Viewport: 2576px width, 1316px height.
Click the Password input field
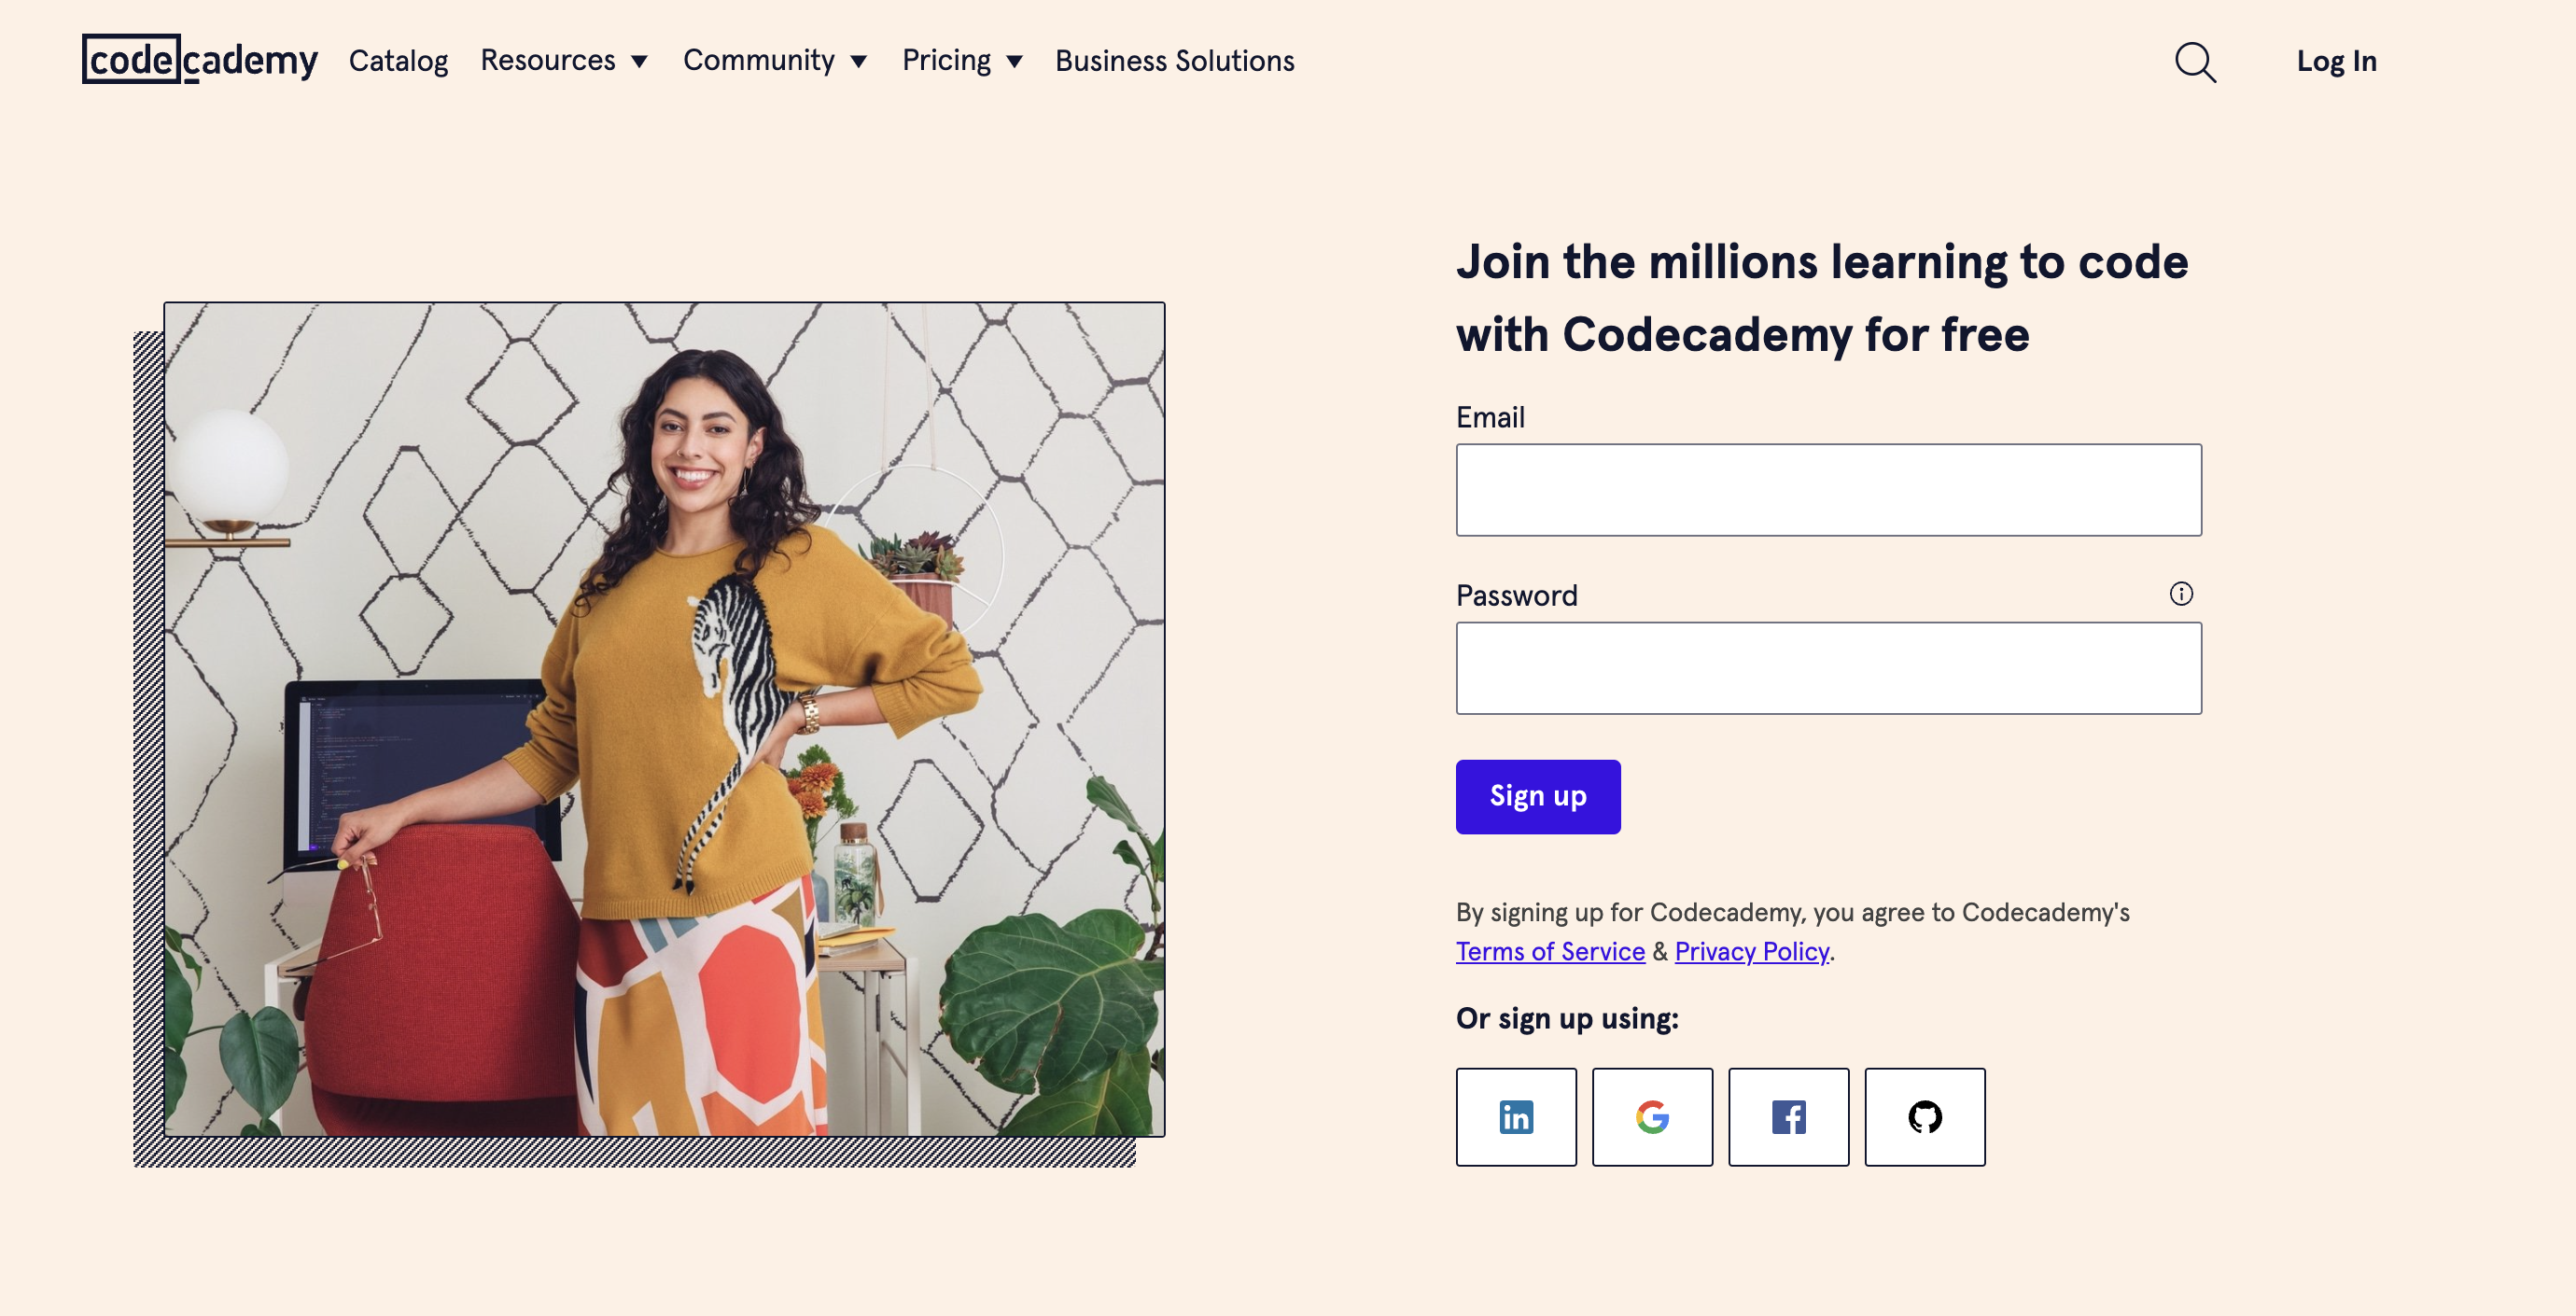point(1829,666)
